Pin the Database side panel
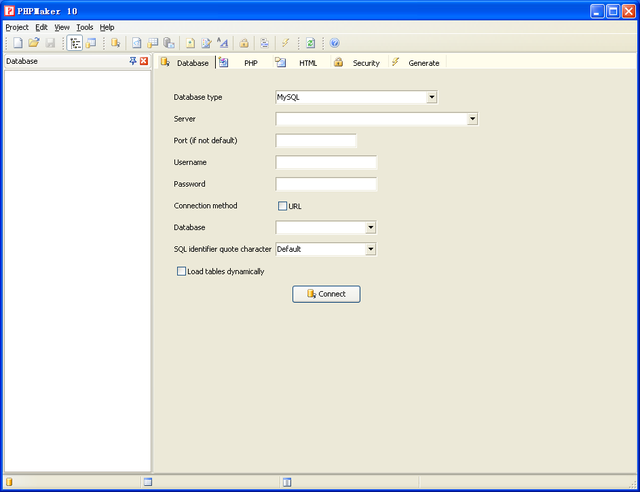 pos(133,62)
